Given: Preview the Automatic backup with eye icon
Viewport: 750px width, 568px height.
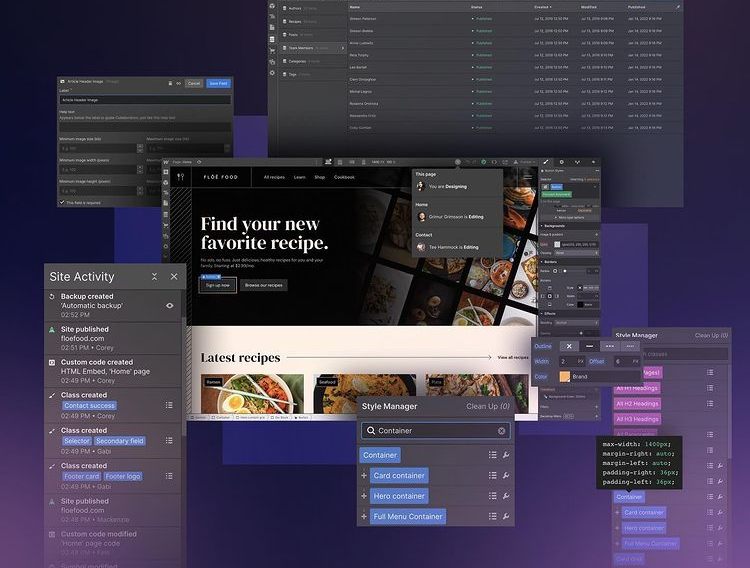Looking at the screenshot, I should click(x=170, y=305).
